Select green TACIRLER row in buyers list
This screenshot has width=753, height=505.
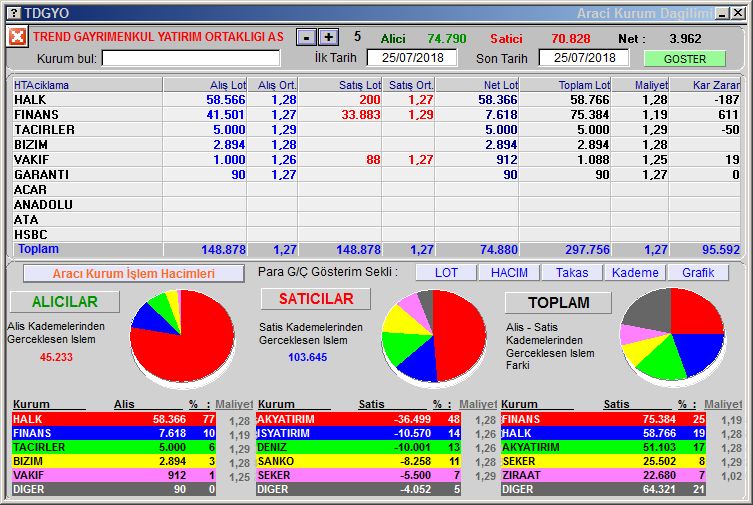click(x=114, y=447)
